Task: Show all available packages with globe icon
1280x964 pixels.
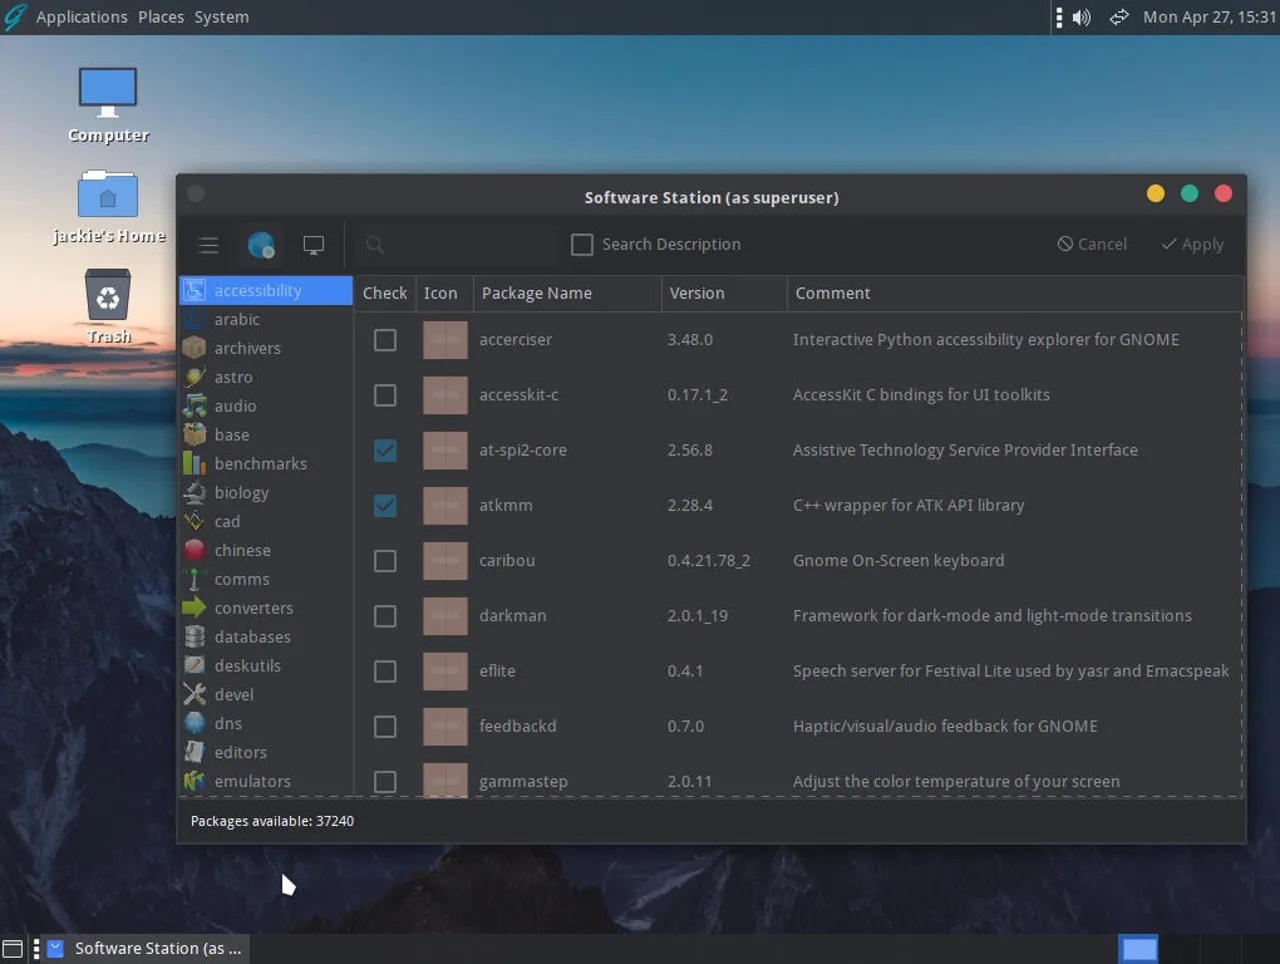Action: pos(261,245)
